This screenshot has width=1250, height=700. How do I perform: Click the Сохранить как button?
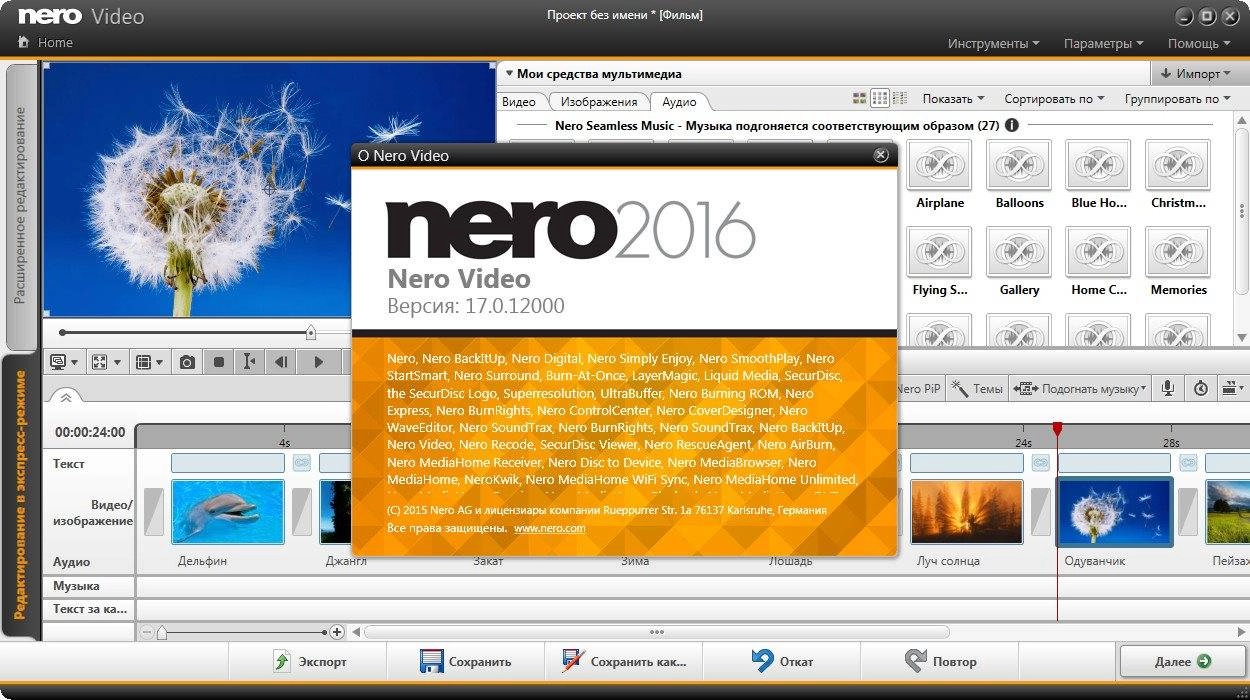(x=624, y=661)
